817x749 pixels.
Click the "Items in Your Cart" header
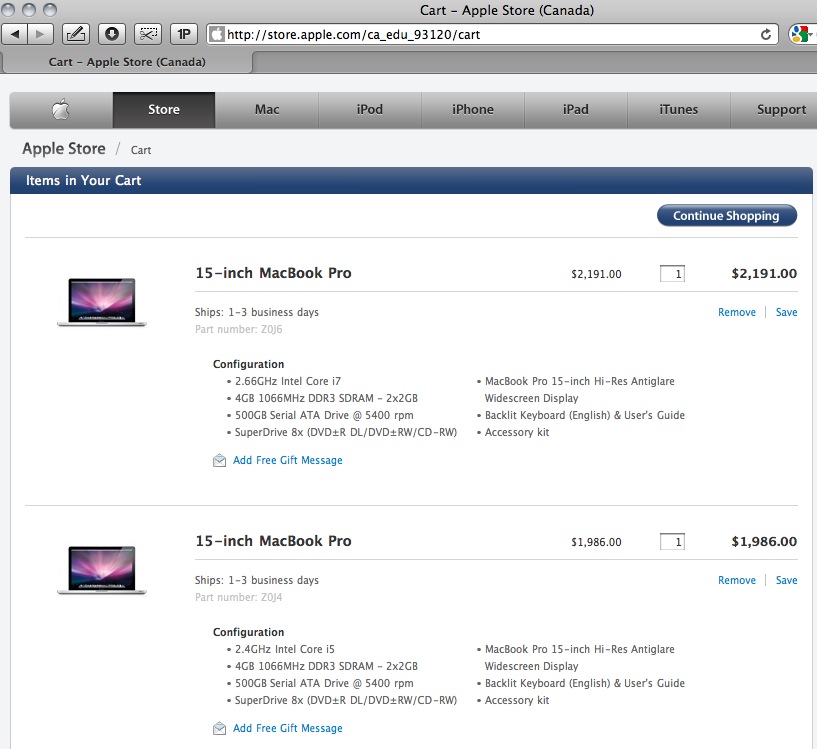(x=83, y=180)
